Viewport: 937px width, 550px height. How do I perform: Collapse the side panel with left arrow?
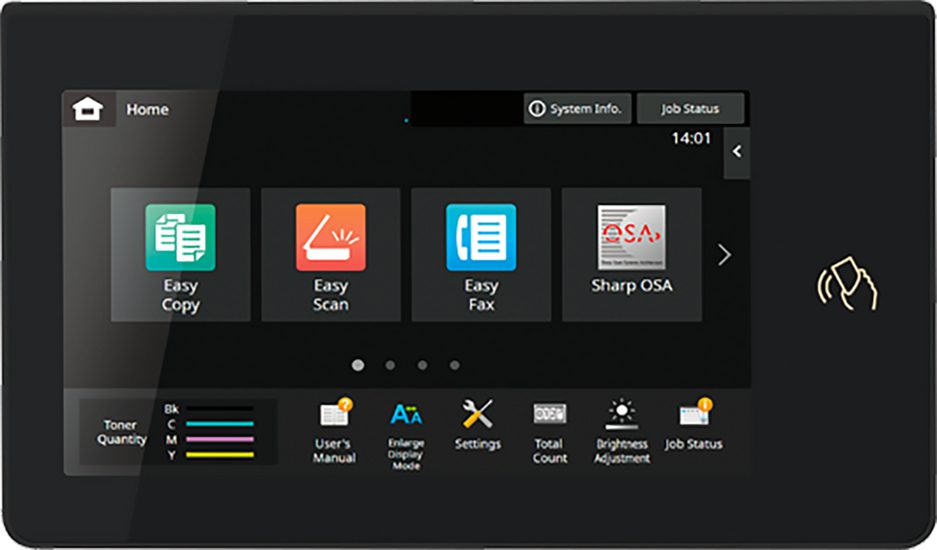(737, 152)
